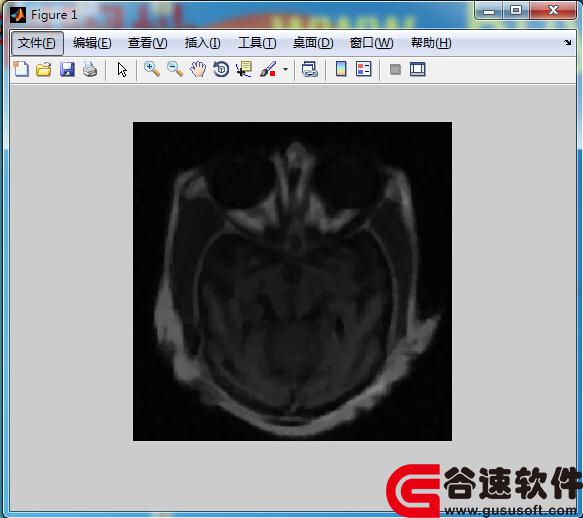This screenshot has width=583, height=518.
Task: Click on the brain MRI image
Action: click(x=292, y=281)
